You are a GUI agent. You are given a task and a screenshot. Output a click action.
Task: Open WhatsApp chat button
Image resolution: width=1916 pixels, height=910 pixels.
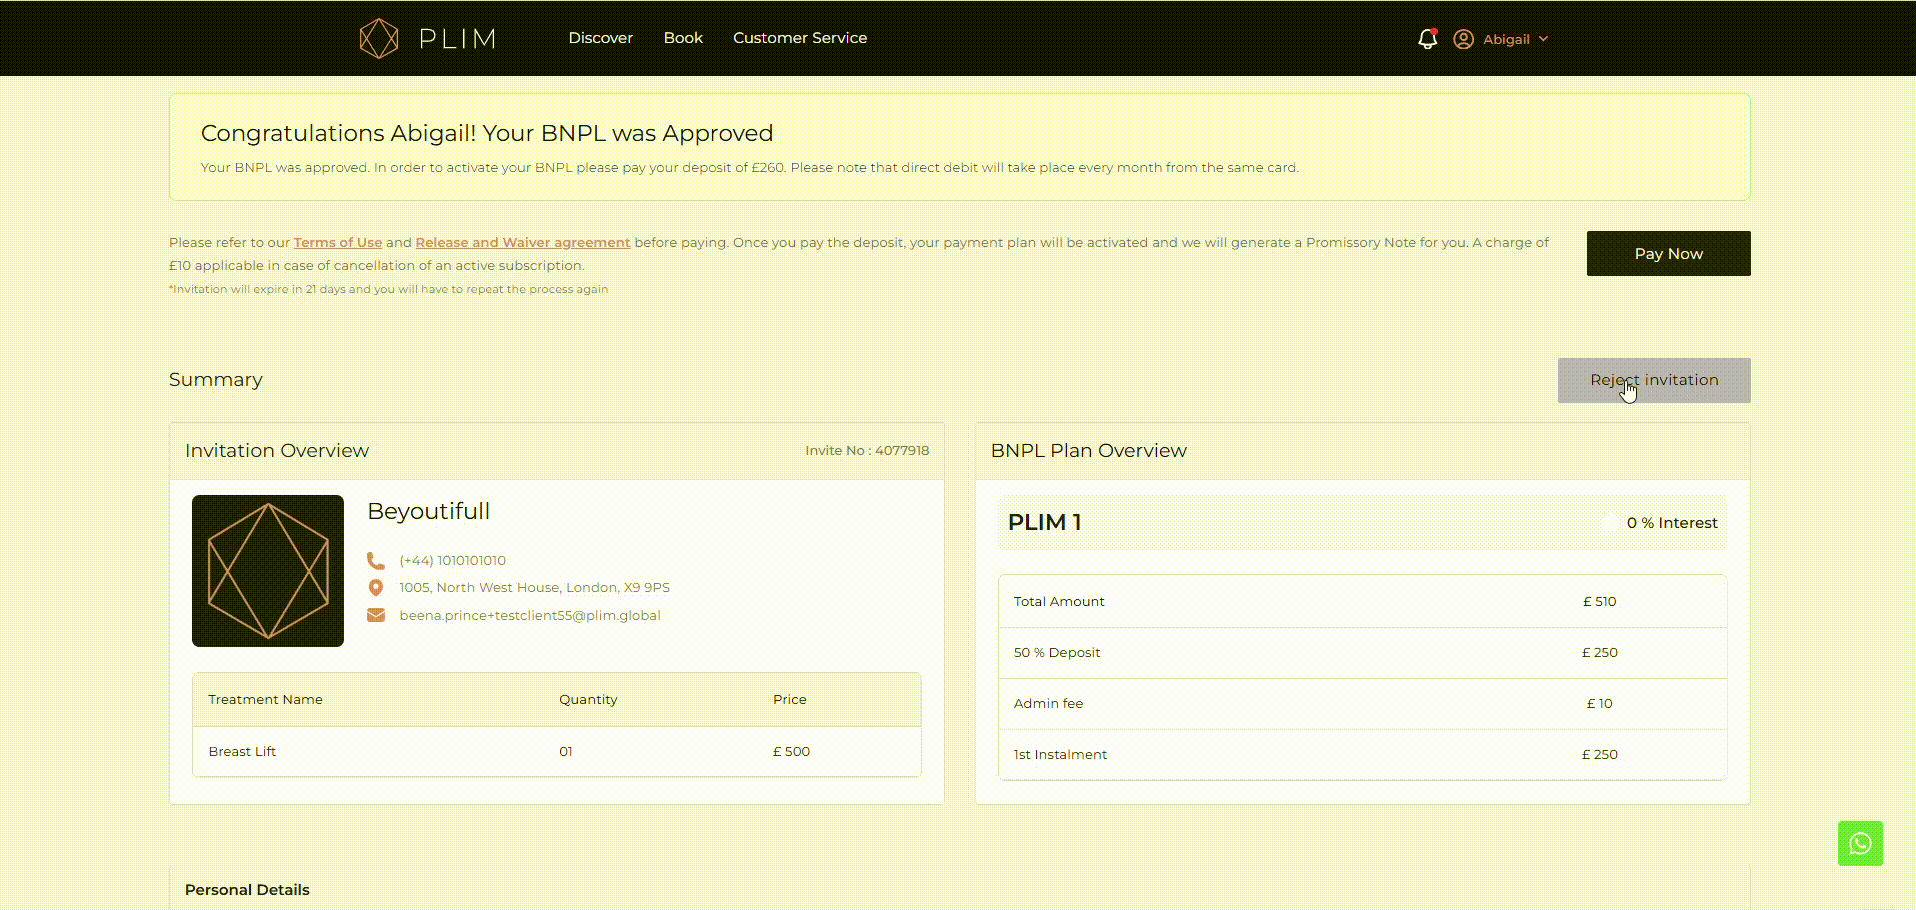click(x=1860, y=843)
